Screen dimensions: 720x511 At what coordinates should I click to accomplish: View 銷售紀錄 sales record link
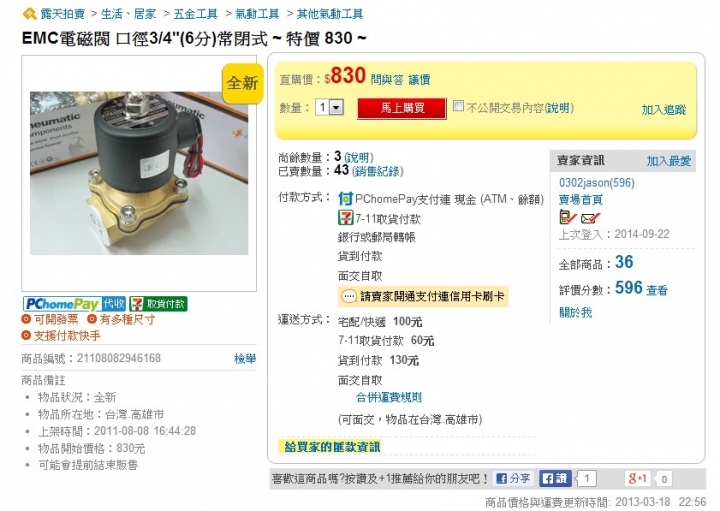(377, 171)
